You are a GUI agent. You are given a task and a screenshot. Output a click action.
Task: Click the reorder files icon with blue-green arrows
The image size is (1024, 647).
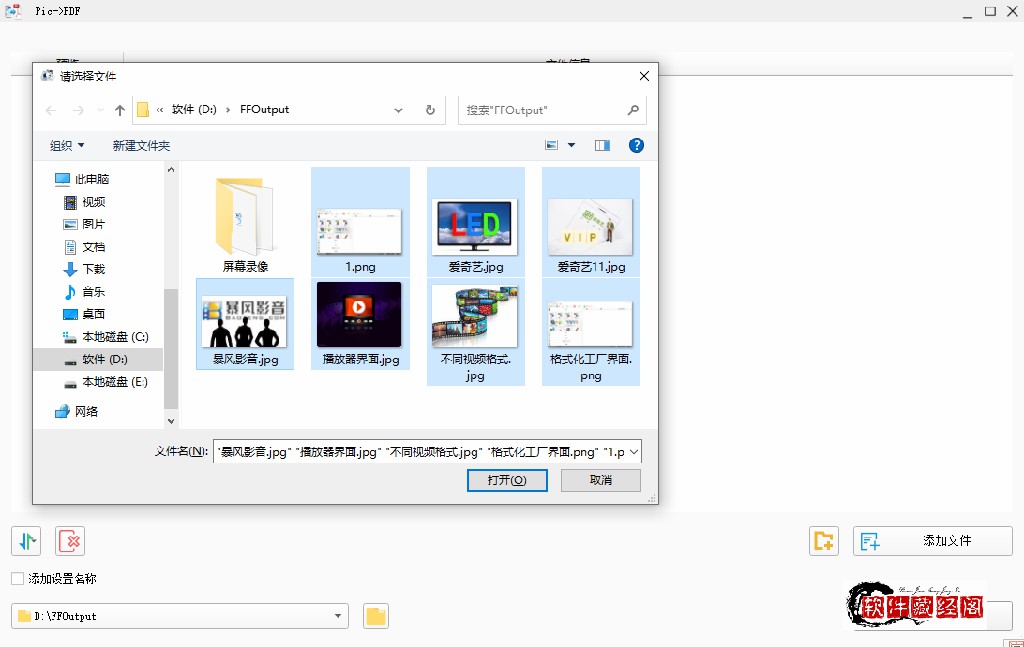click(25, 540)
